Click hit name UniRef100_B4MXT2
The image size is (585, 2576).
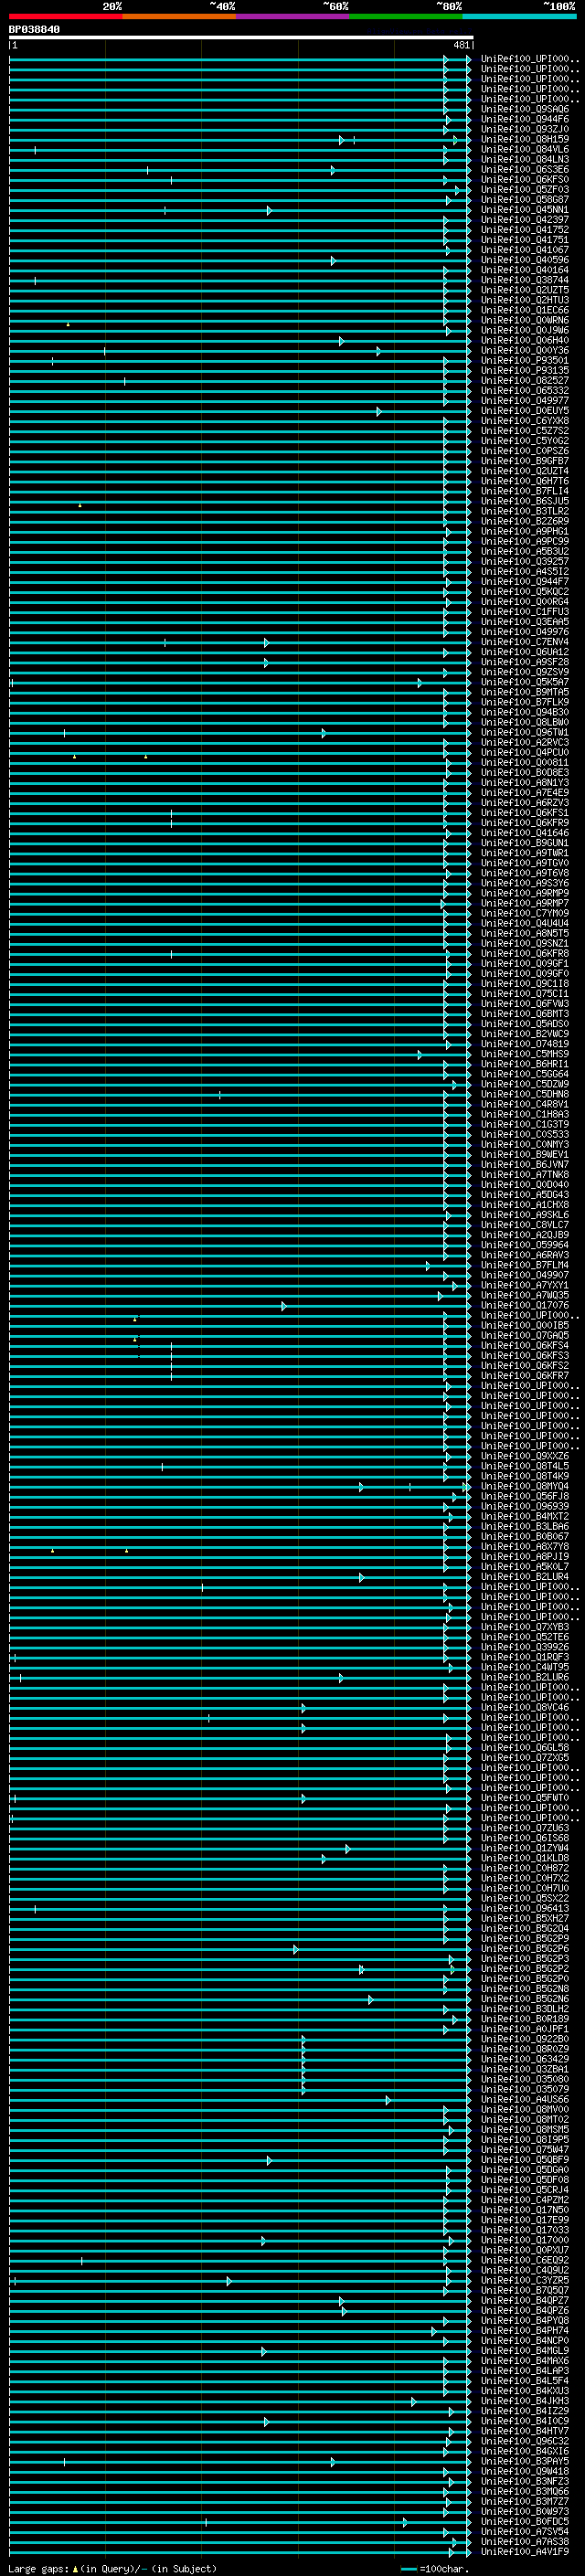click(525, 1516)
